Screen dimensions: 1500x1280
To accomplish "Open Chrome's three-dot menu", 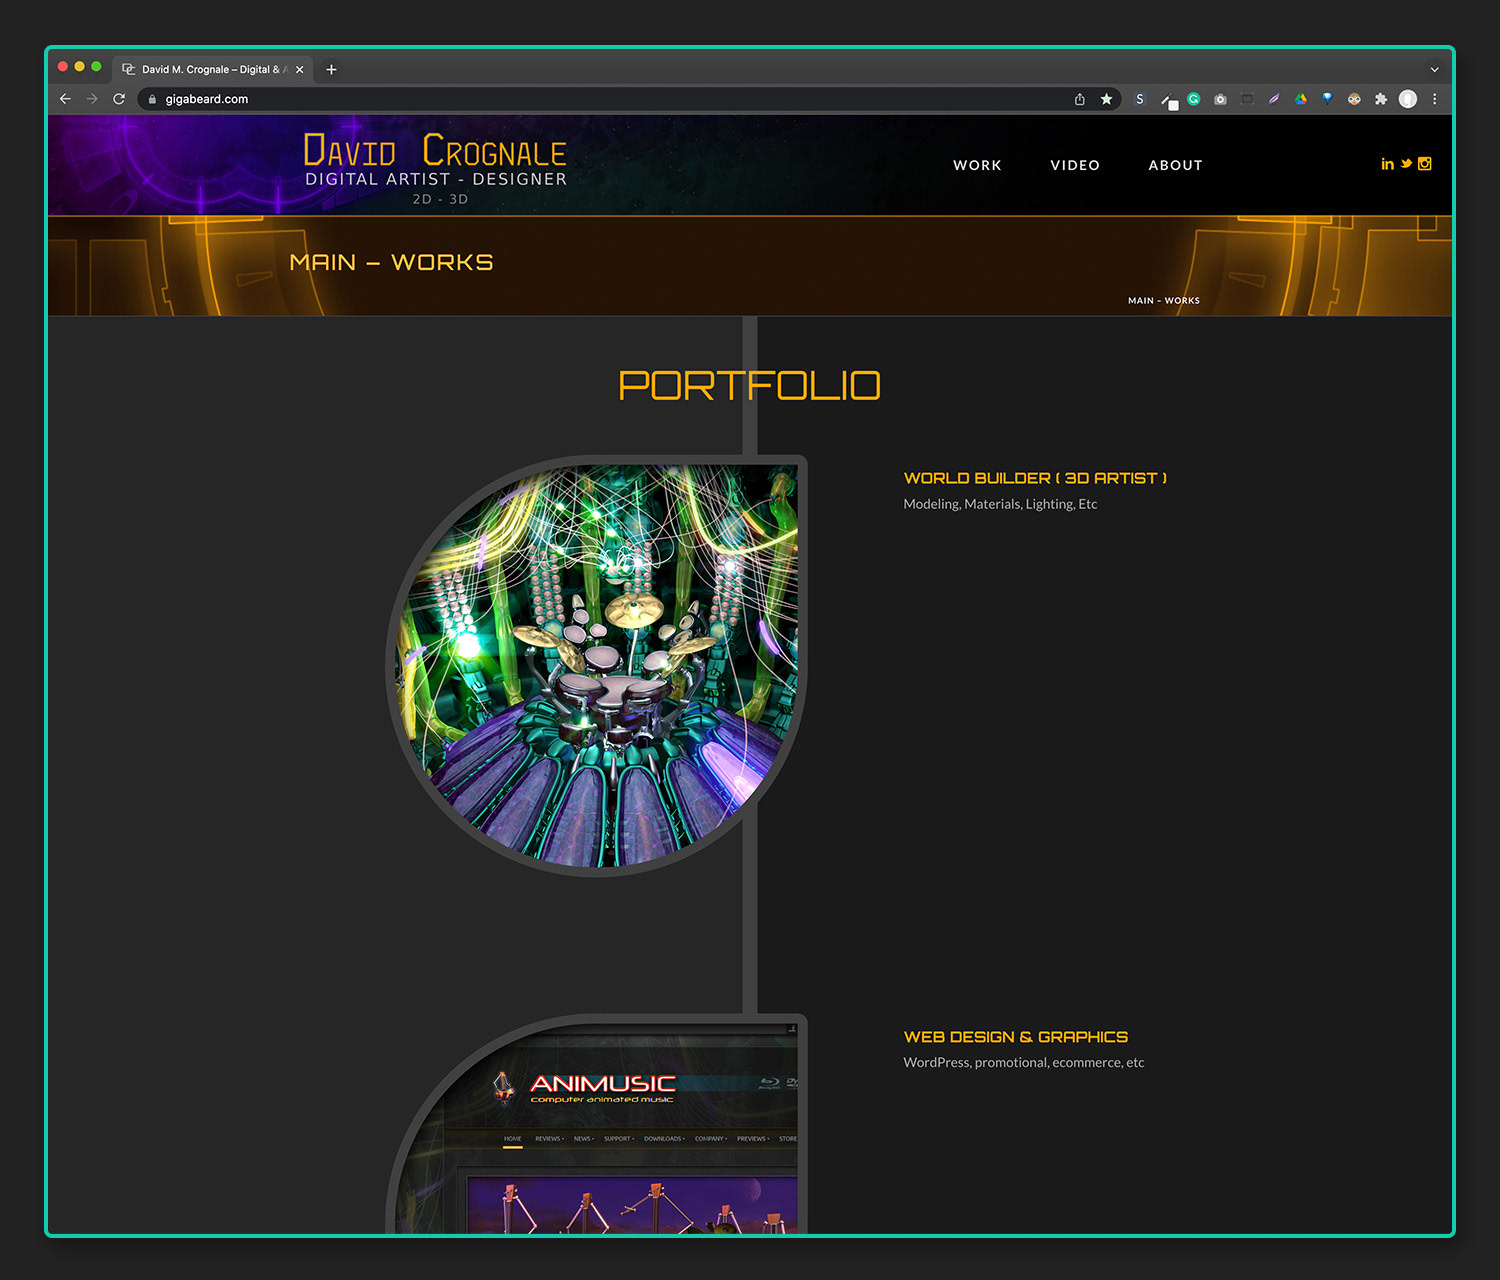I will pyautogui.click(x=1434, y=99).
